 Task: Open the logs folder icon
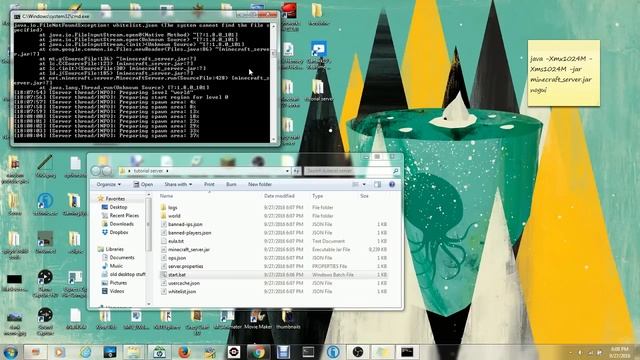click(x=163, y=207)
